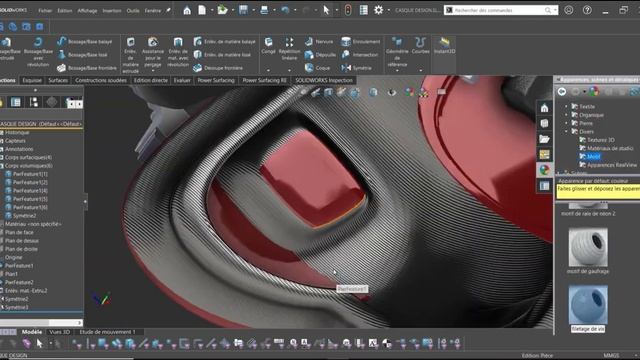Open the user login account icon

pos(569,10)
